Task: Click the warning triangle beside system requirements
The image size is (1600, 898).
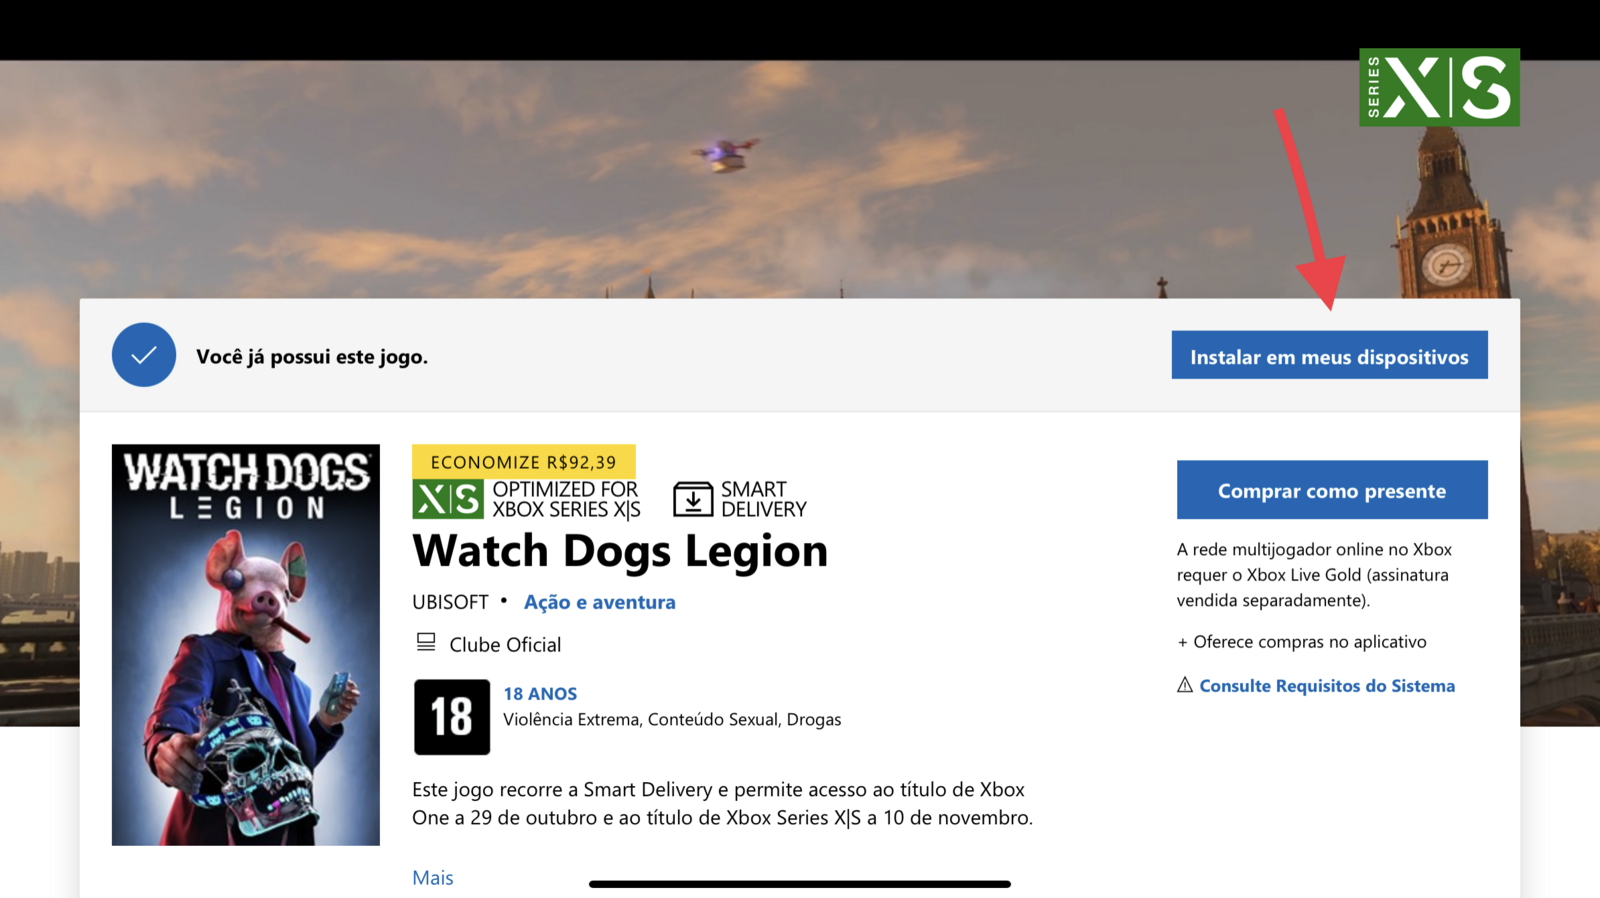Action: [x=1185, y=685]
